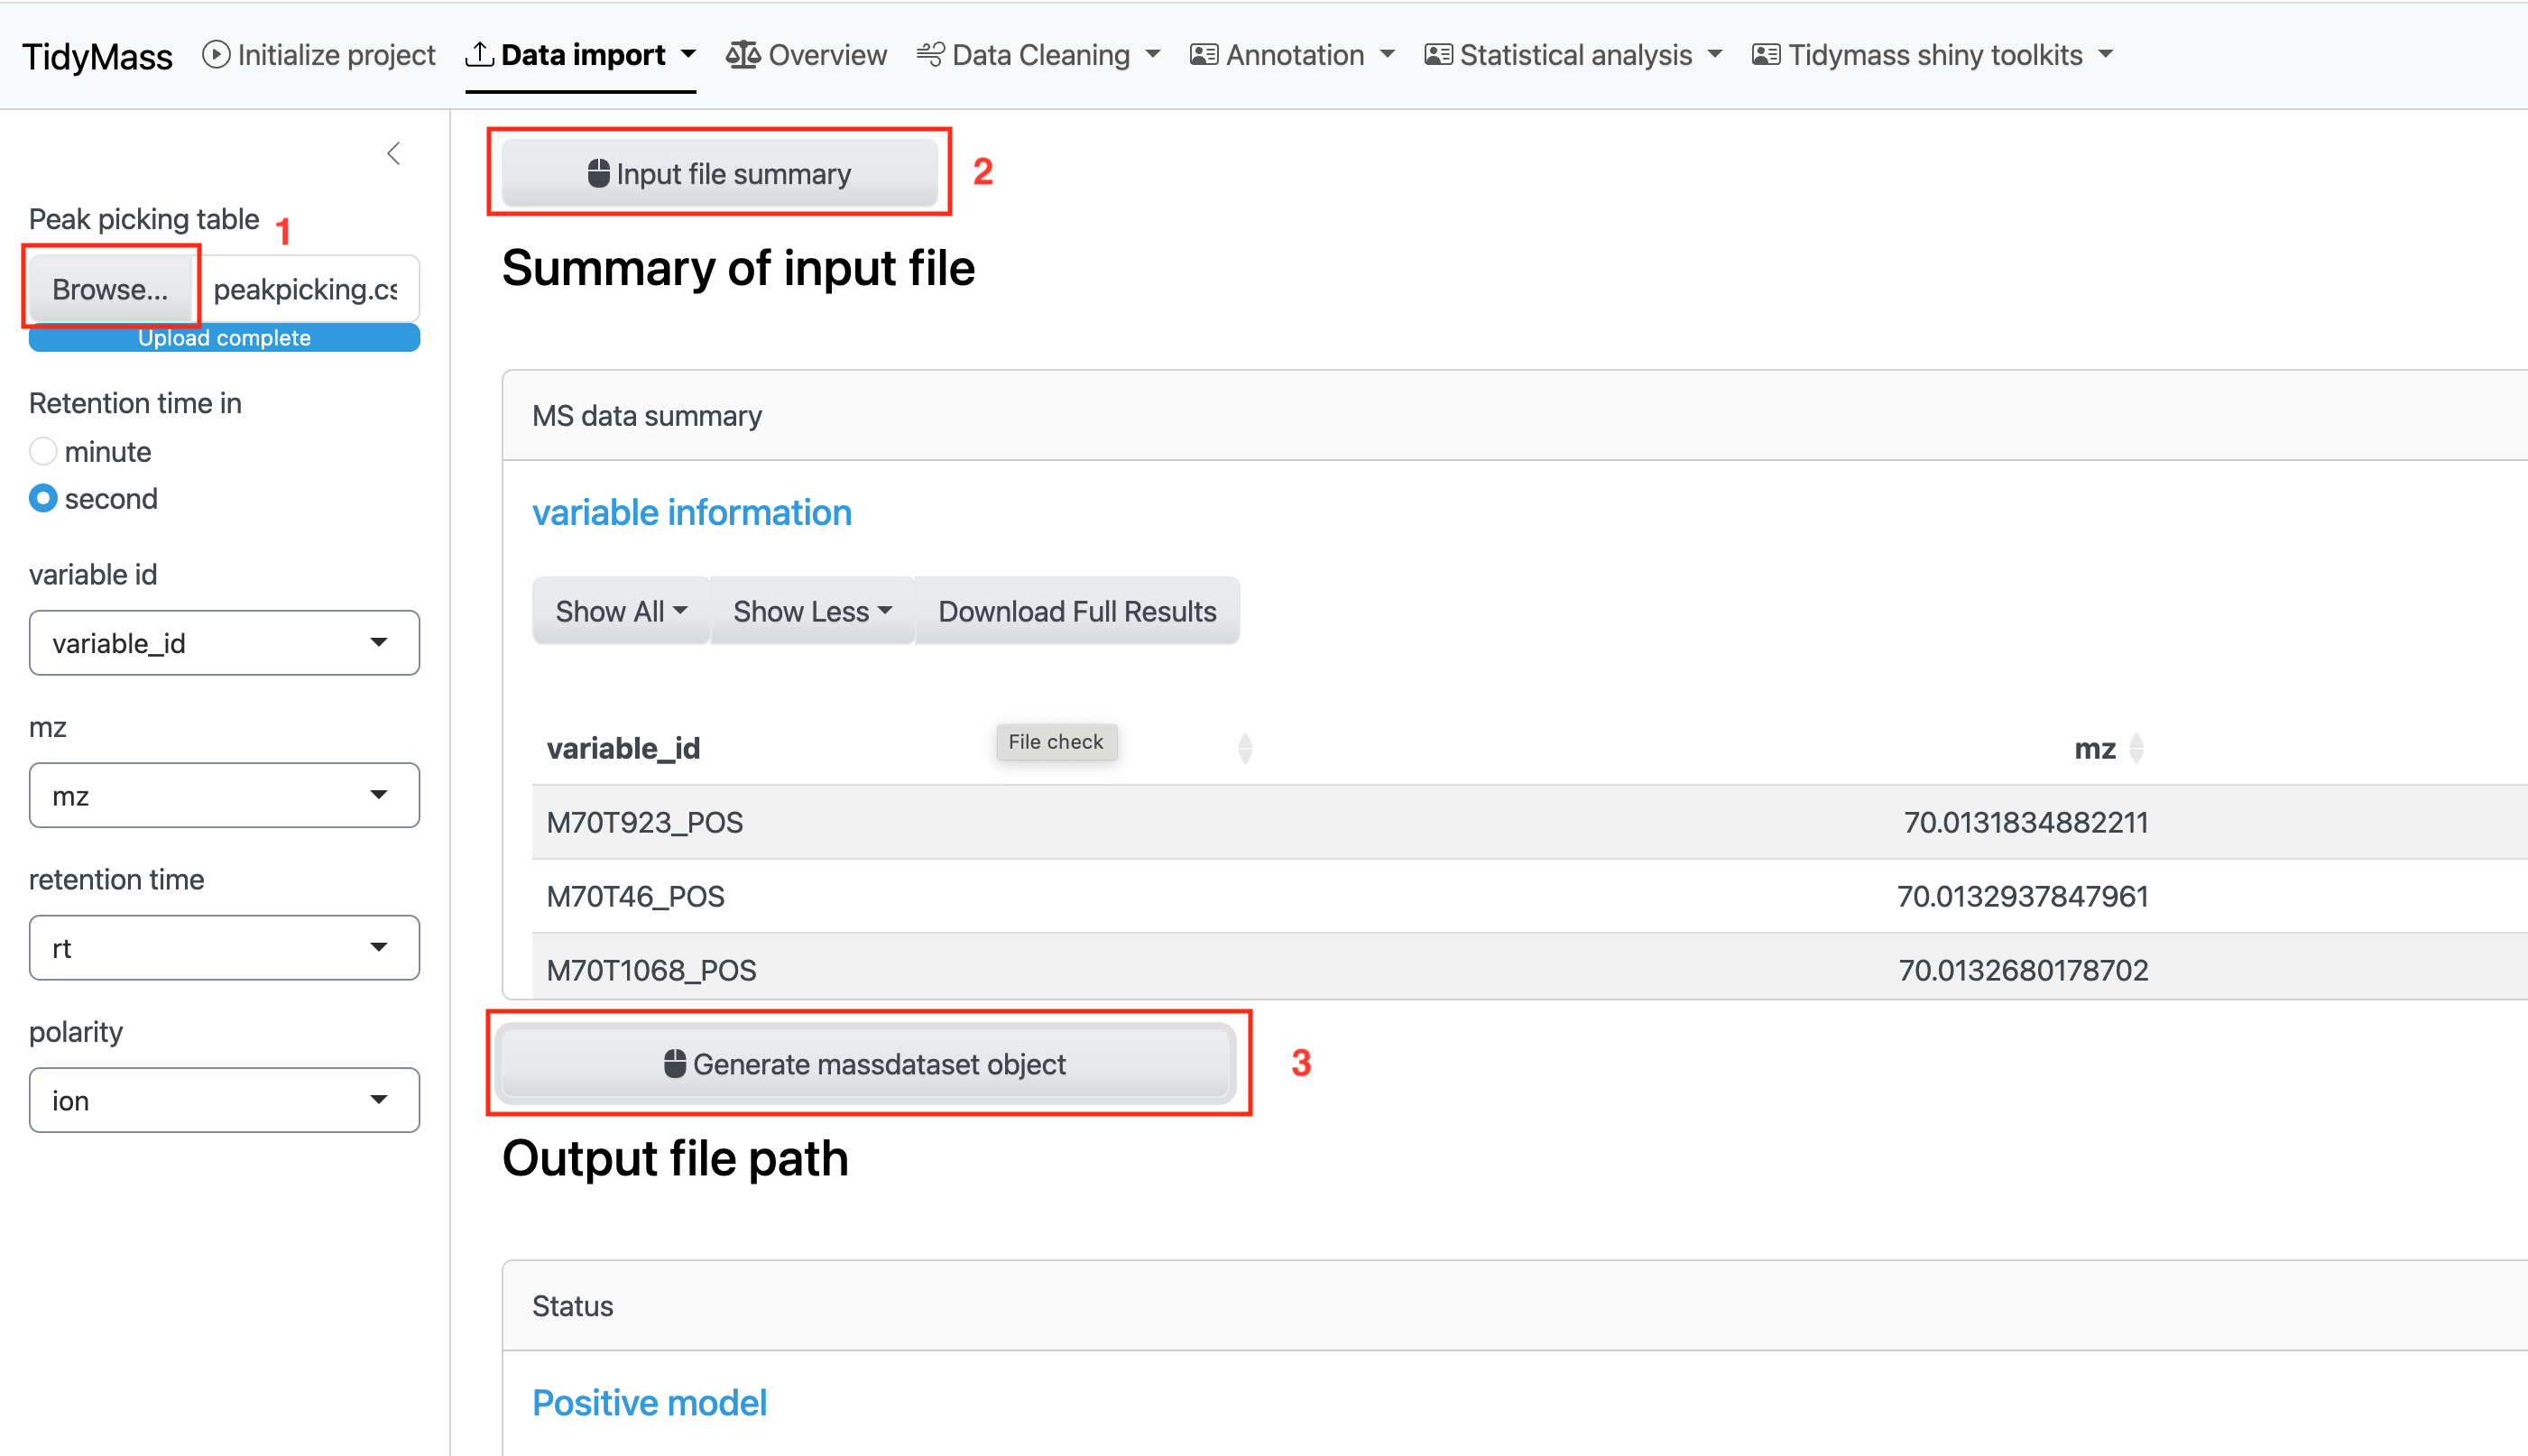The image size is (2528, 1456).
Task: Open the Data Cleaning menu
Action: (x=1038, y=54)
